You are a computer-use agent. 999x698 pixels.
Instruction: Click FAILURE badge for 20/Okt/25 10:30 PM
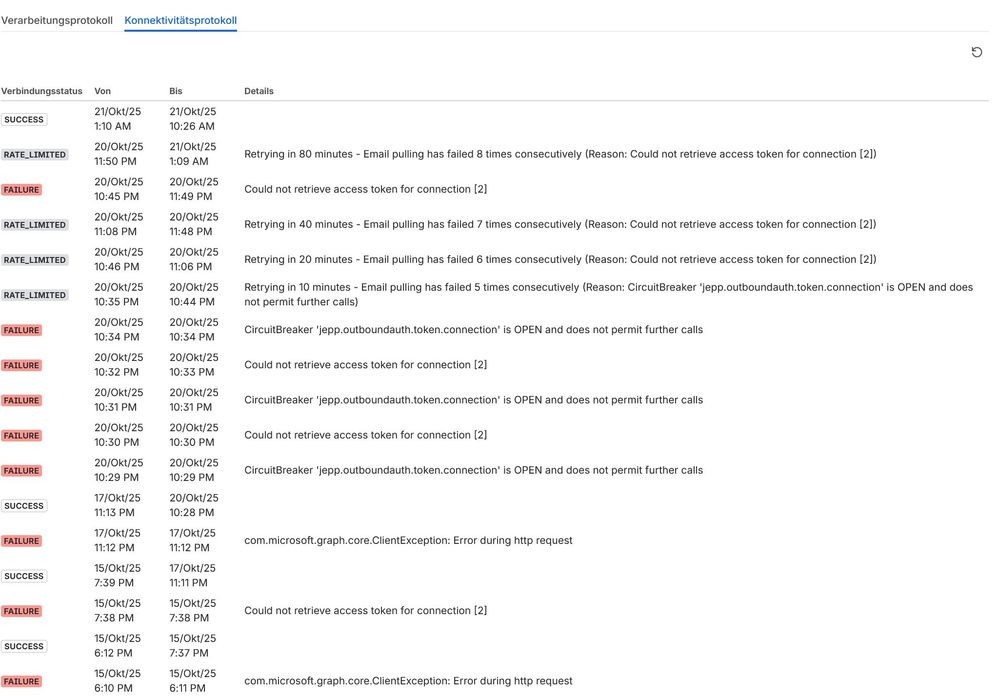pos(22,436)
